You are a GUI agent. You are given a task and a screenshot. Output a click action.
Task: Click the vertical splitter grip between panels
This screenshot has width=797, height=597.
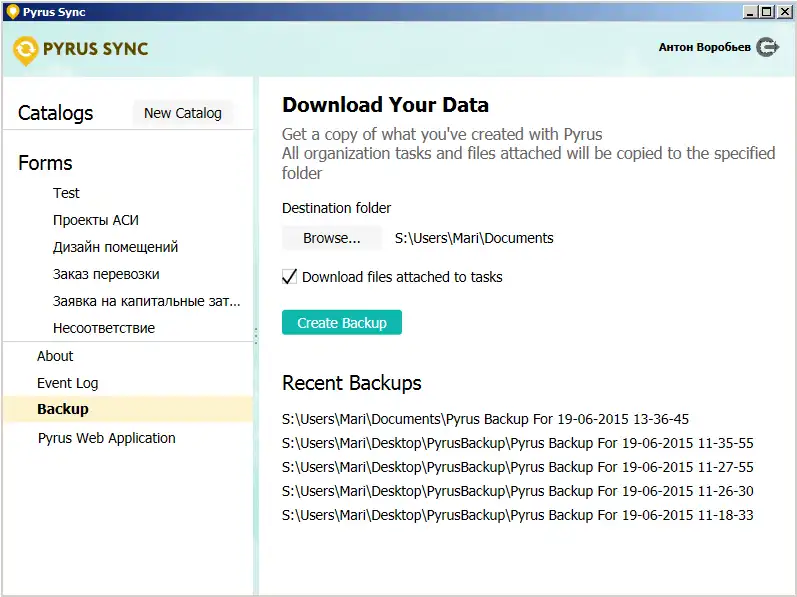coord(256,336)
